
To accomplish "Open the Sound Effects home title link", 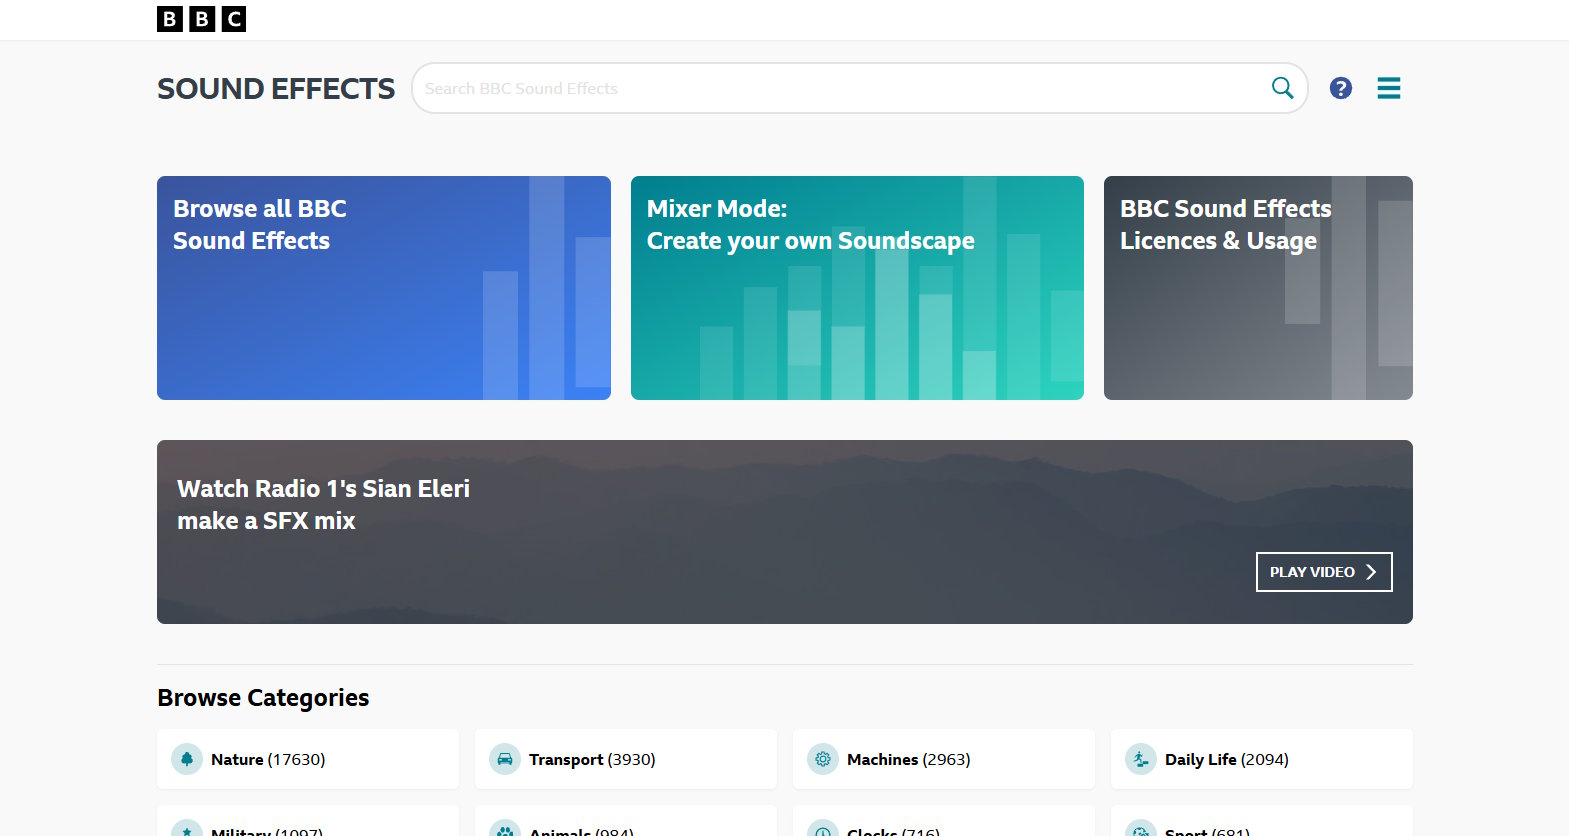I will click(276, 89).
